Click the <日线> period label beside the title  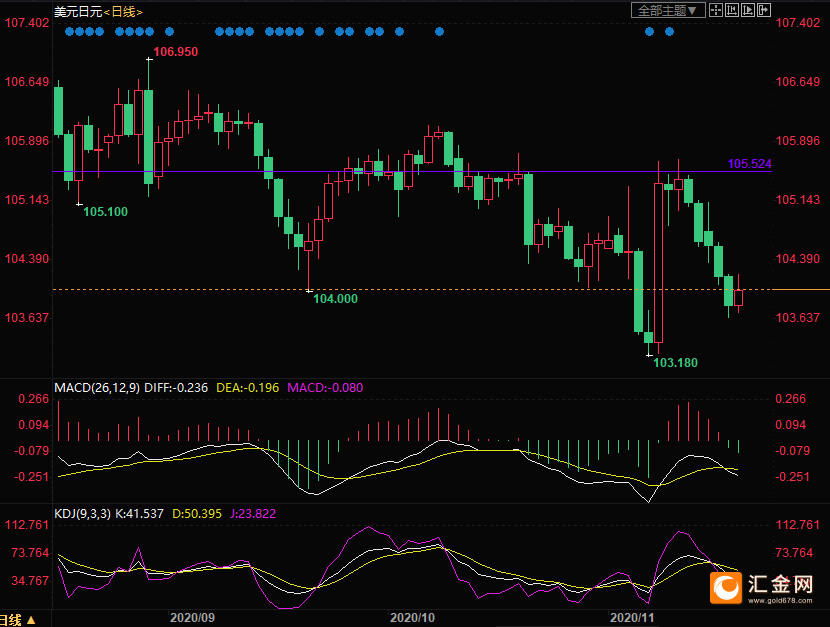[x=123, y=12]
